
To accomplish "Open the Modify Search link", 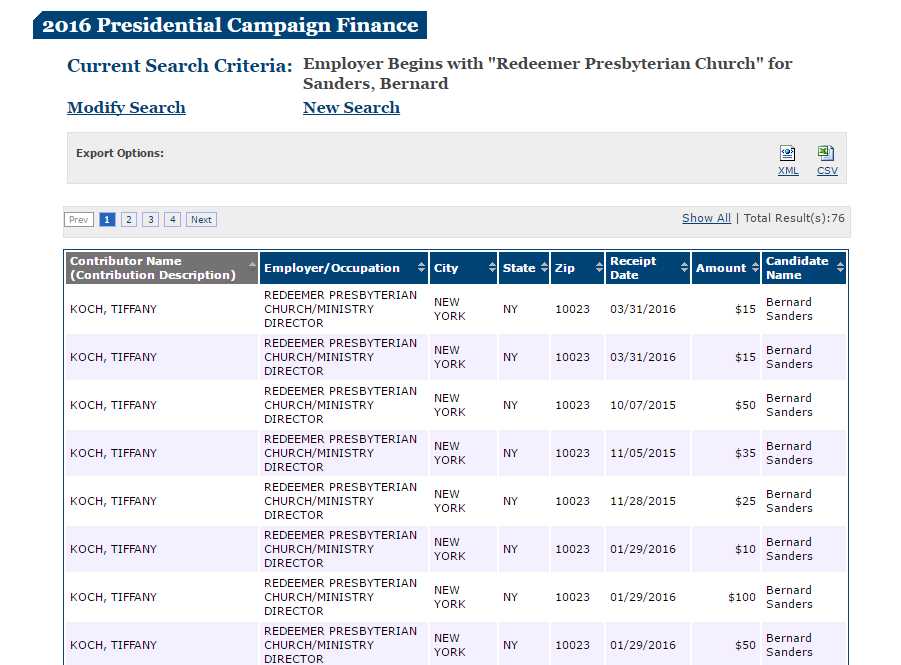I will pyautogui.click(x=126, y=107).
